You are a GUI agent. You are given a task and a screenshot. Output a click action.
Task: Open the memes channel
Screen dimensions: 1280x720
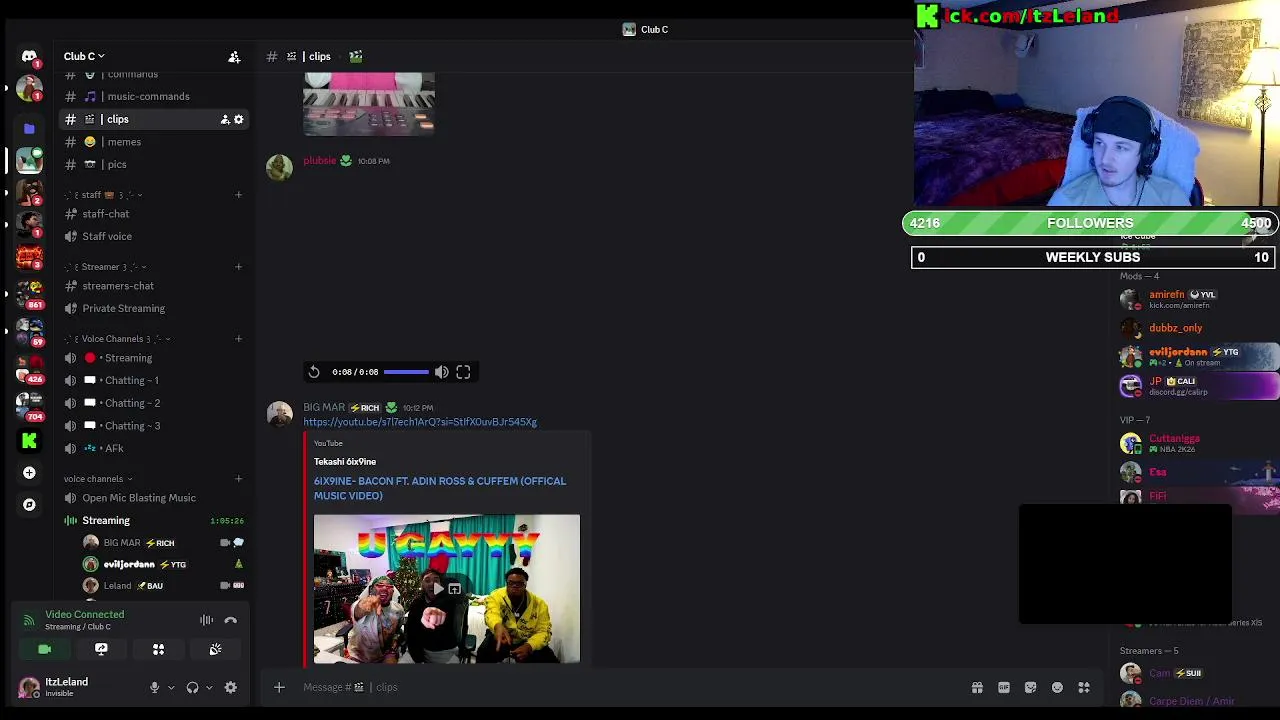(153, 142)
